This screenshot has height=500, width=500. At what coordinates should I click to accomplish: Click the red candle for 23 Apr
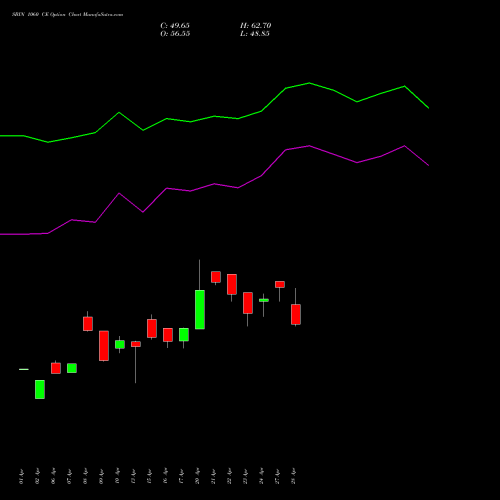(248, 303)
